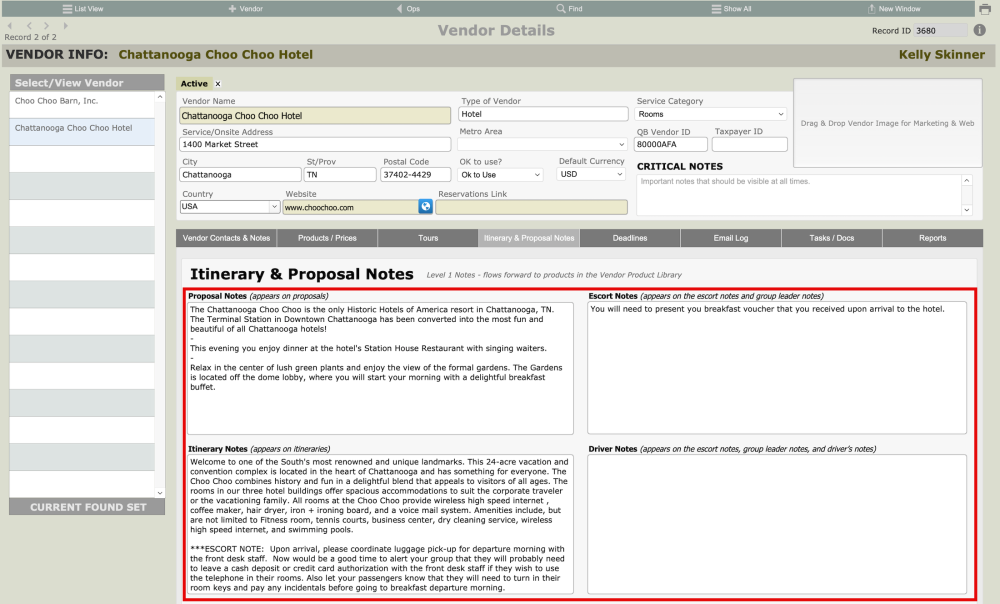Click the vendor image drop area
Image resolution: width=1000 pixels, height=604 pixels.
pos(887,123)
